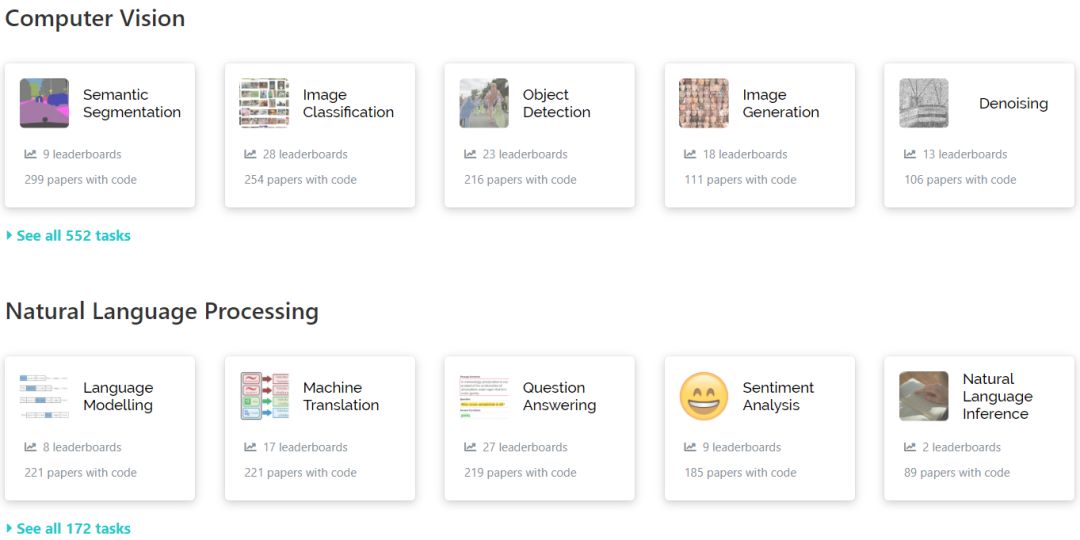Viewport: 1080px width, 540px height.
Task: Open 185 papers with code link
Action: pyautogui.click(x=740, y=473)
